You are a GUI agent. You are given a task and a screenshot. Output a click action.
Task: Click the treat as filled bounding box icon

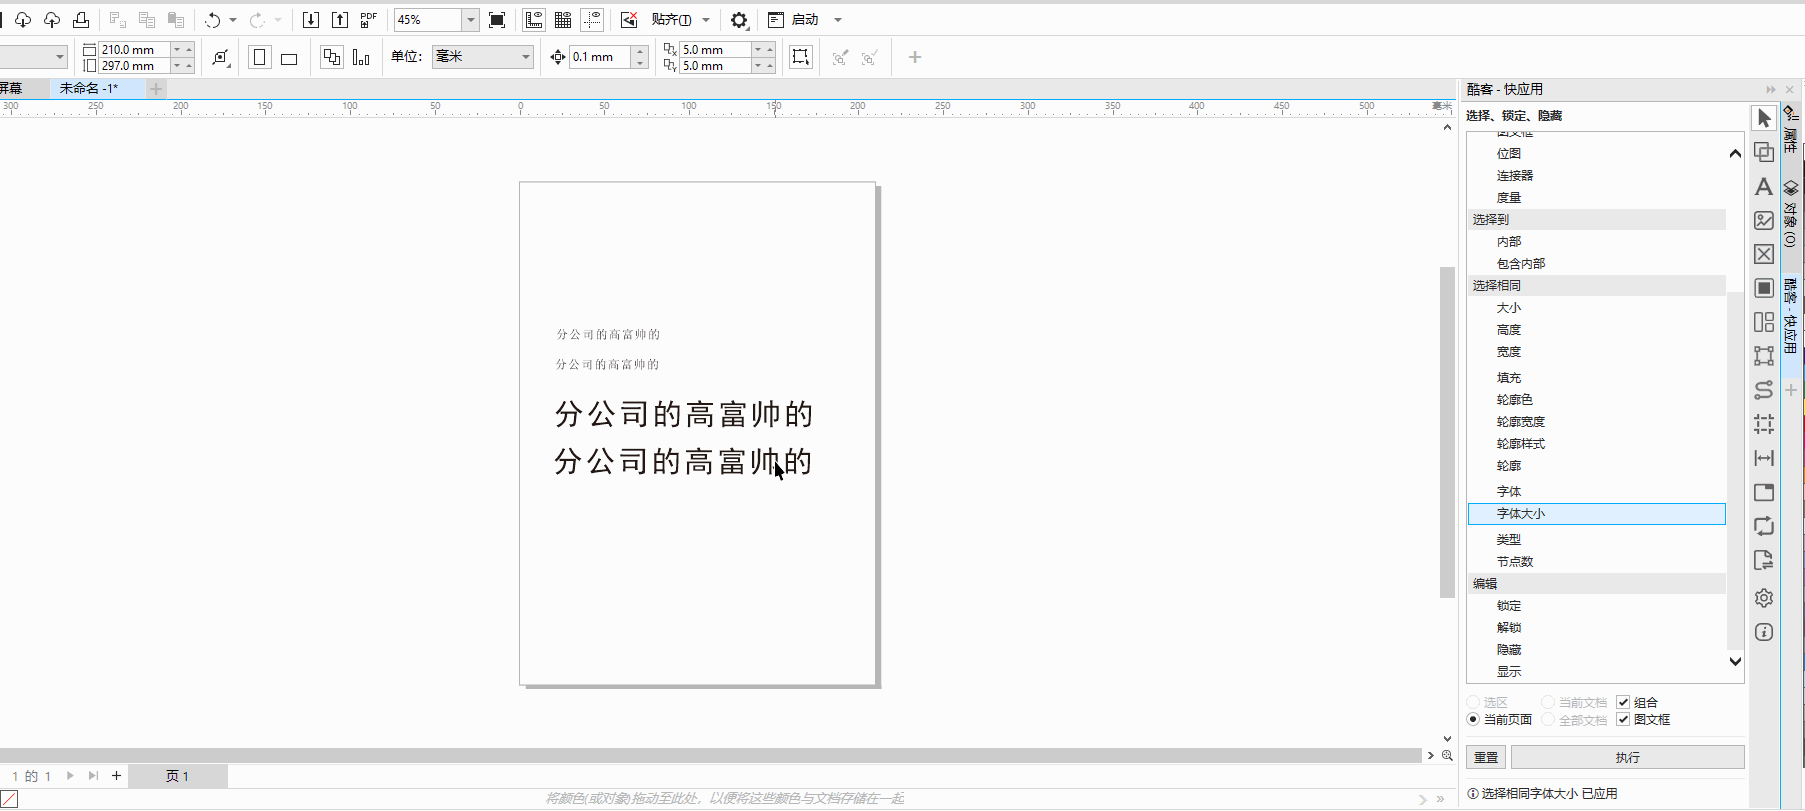801,57
